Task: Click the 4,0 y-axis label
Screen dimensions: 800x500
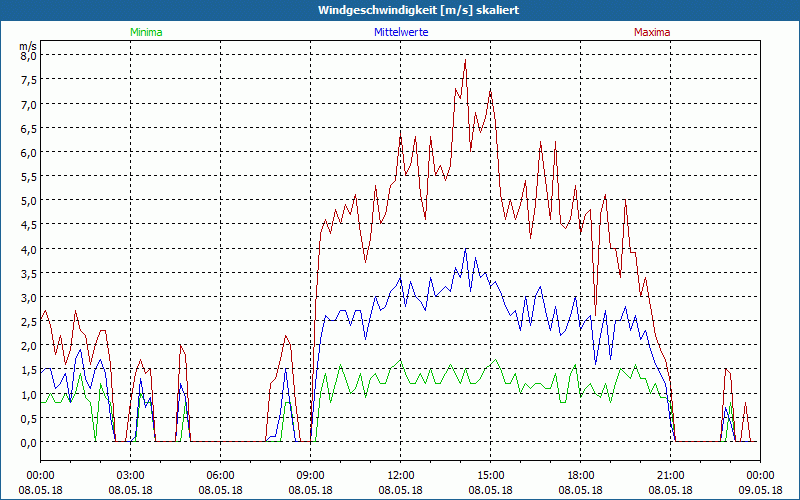Action: click(x=29, y=249)
